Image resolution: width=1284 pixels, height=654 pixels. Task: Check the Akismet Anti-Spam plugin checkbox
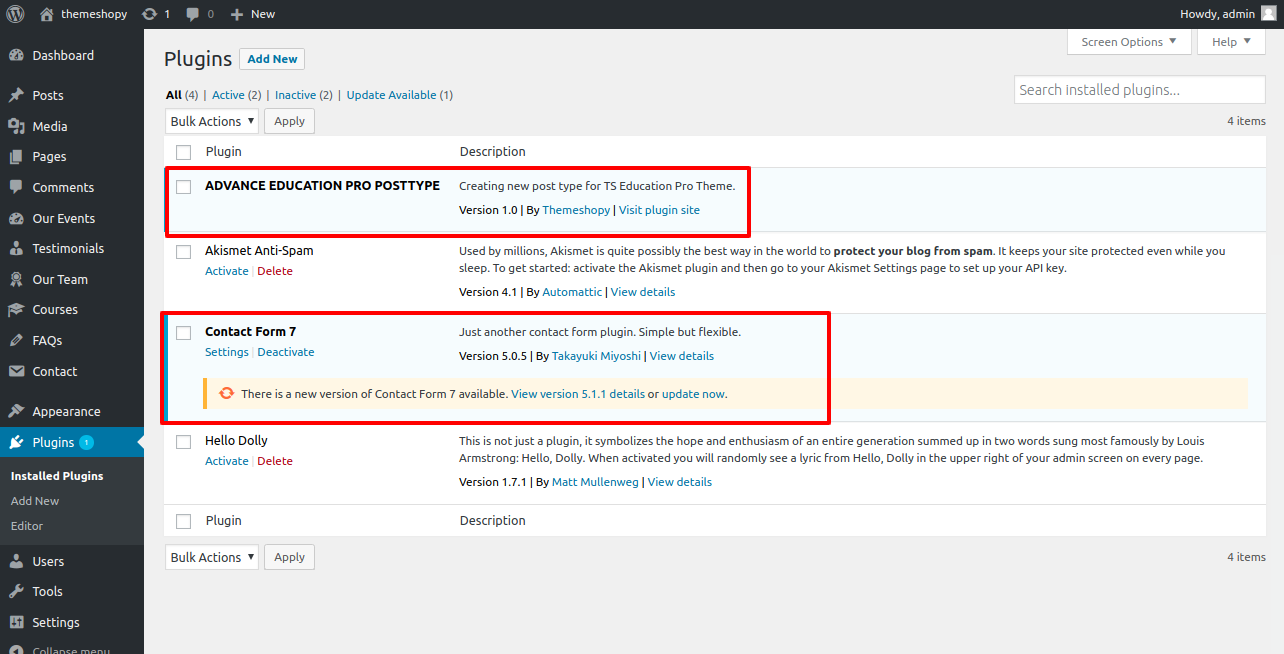(x=184, y=252)
